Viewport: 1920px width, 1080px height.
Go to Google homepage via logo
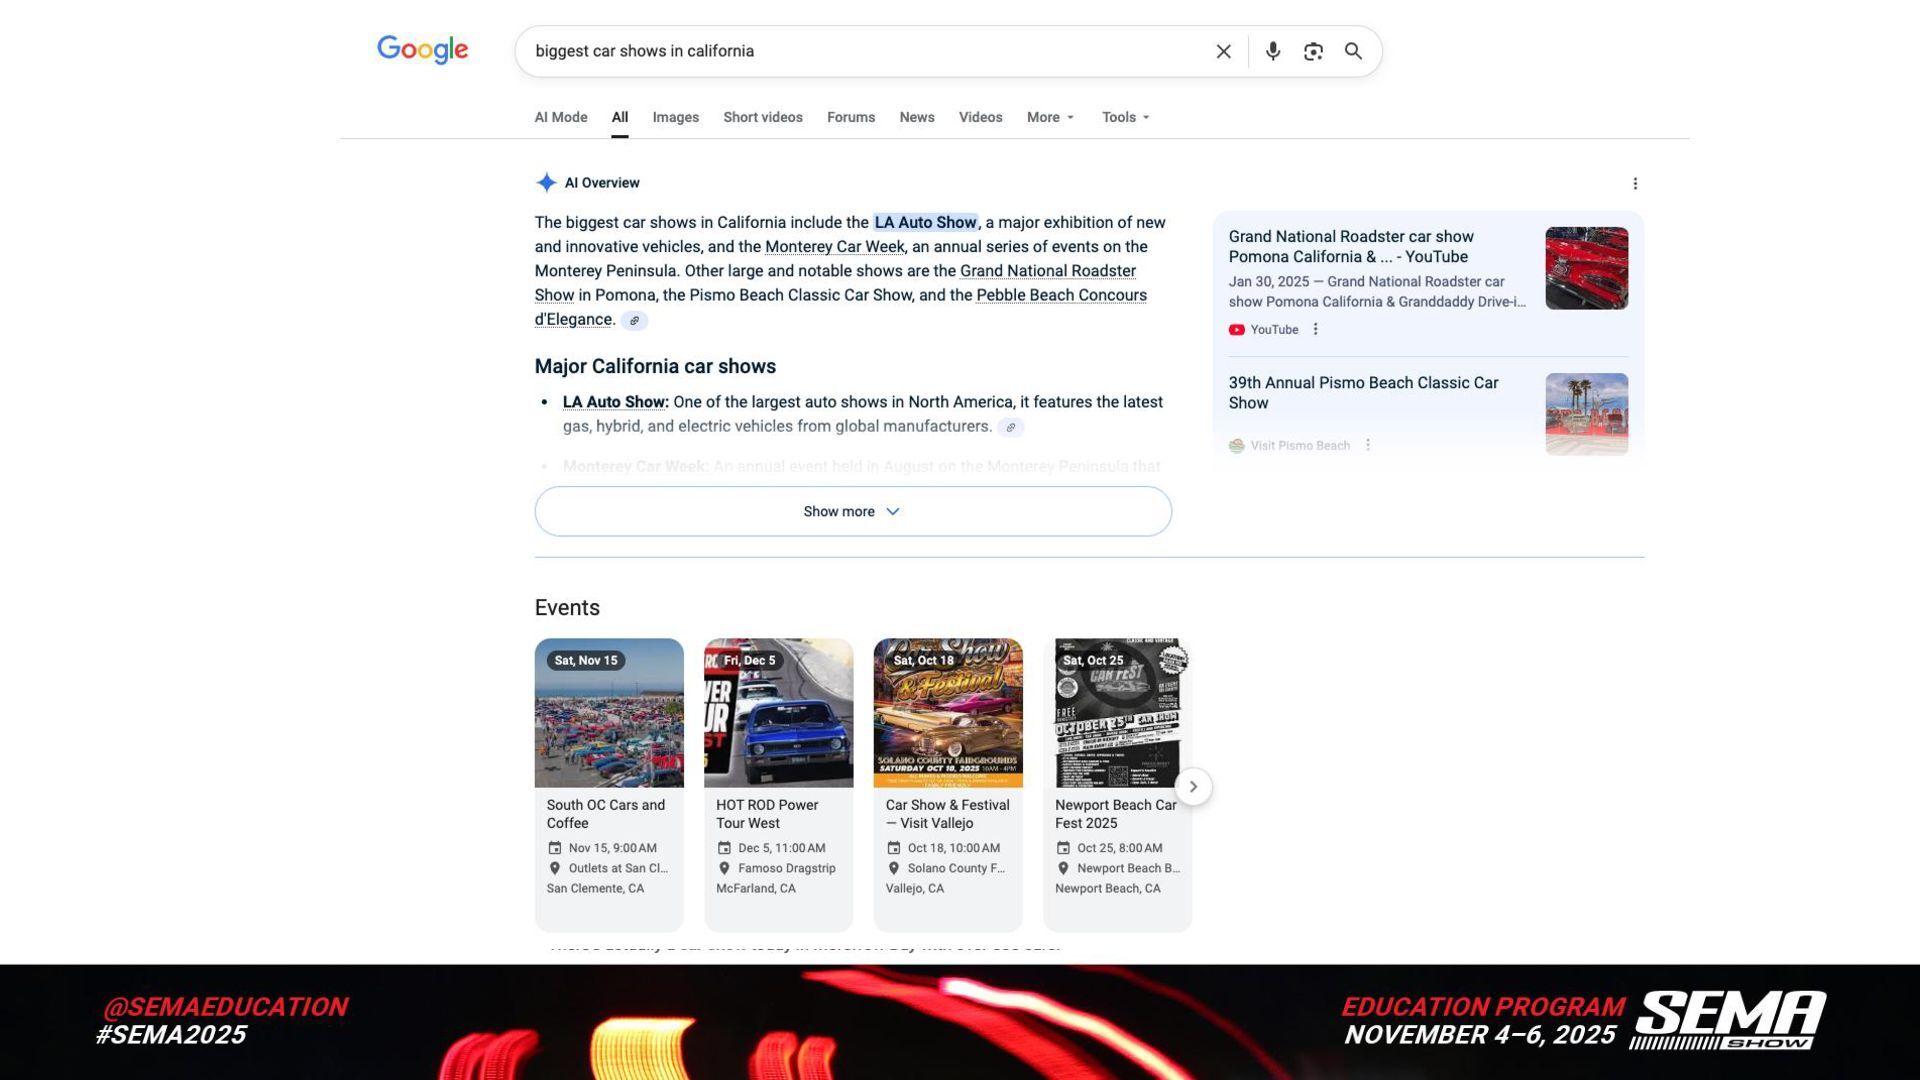(x=422, y=50)
